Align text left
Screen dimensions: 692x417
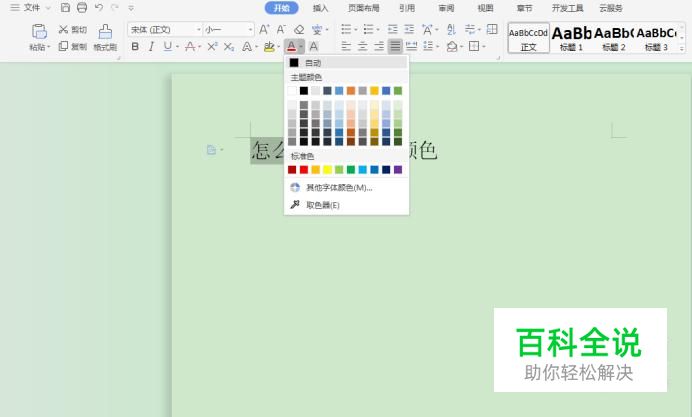pos(346,46)
